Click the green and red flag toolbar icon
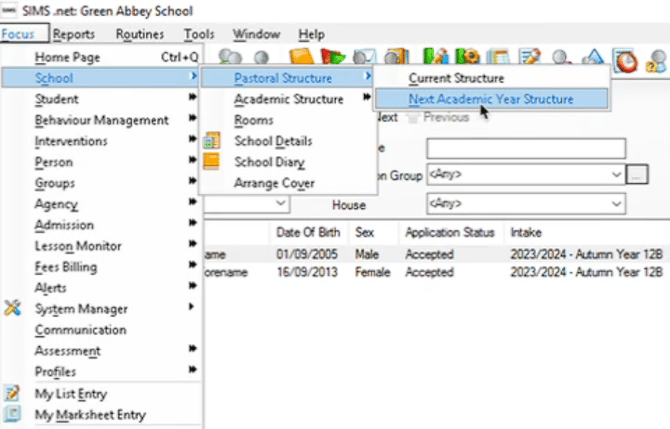Viewport: 670px width, 429px height. click(332, 58)
